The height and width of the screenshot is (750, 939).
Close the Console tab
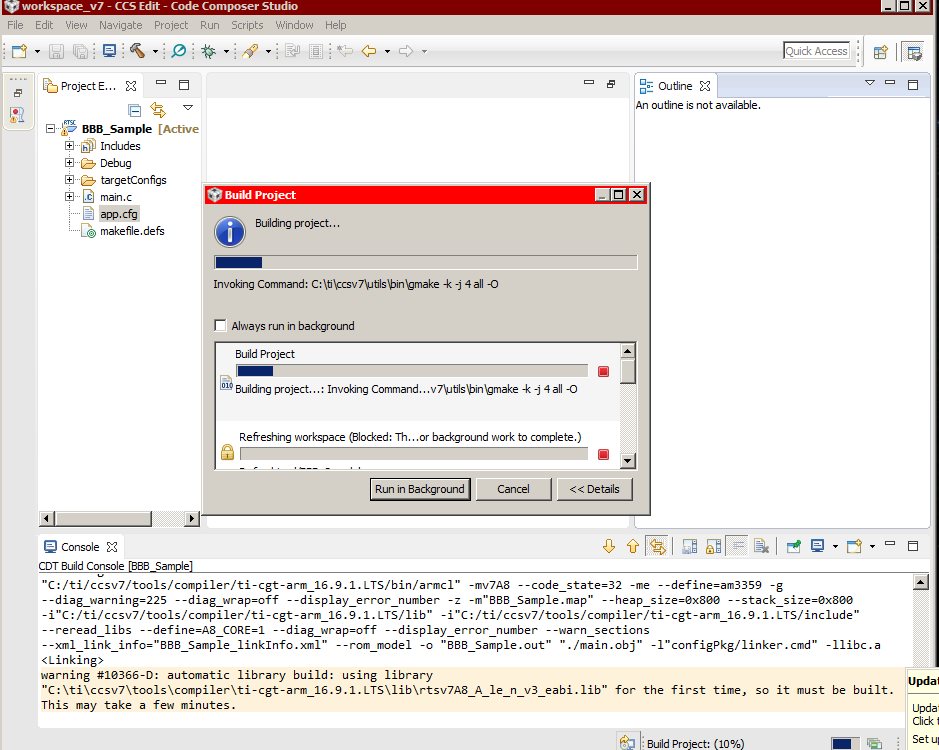coord(111,547)
